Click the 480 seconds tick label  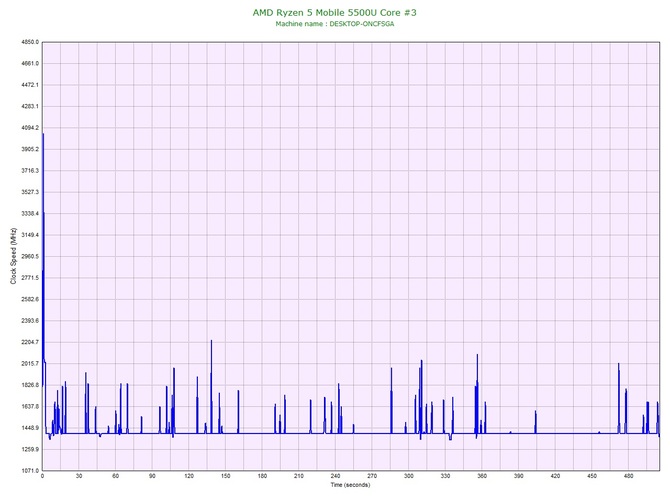[x=629, y=476]
